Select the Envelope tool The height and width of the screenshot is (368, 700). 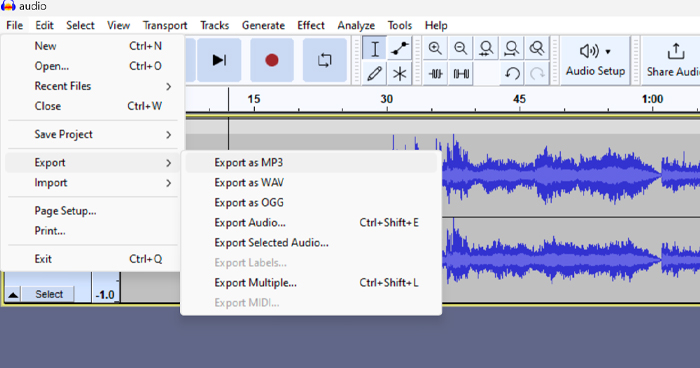click(400, 48)
